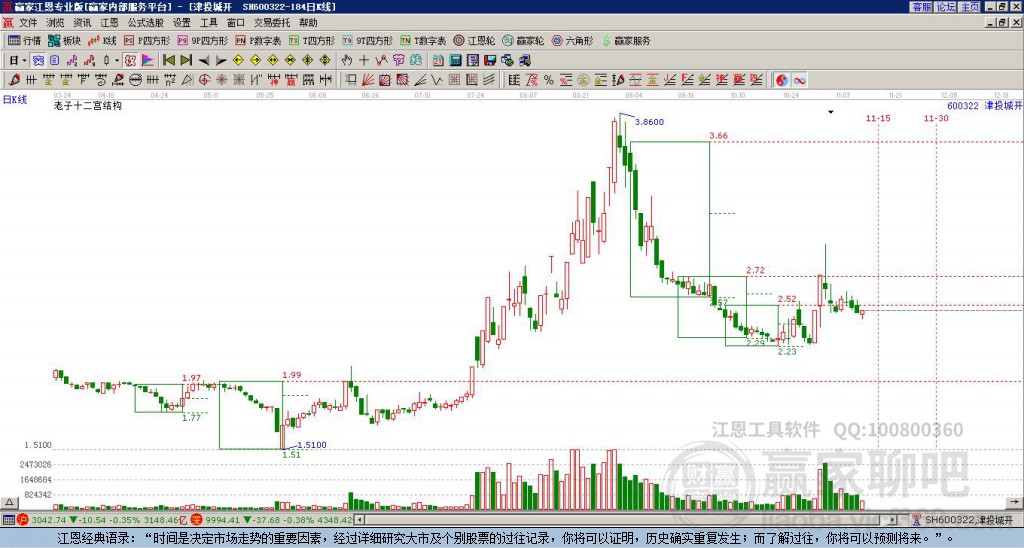Select the n² grid tool
The height and width of the screenshot is (548, 1024).
170,80
